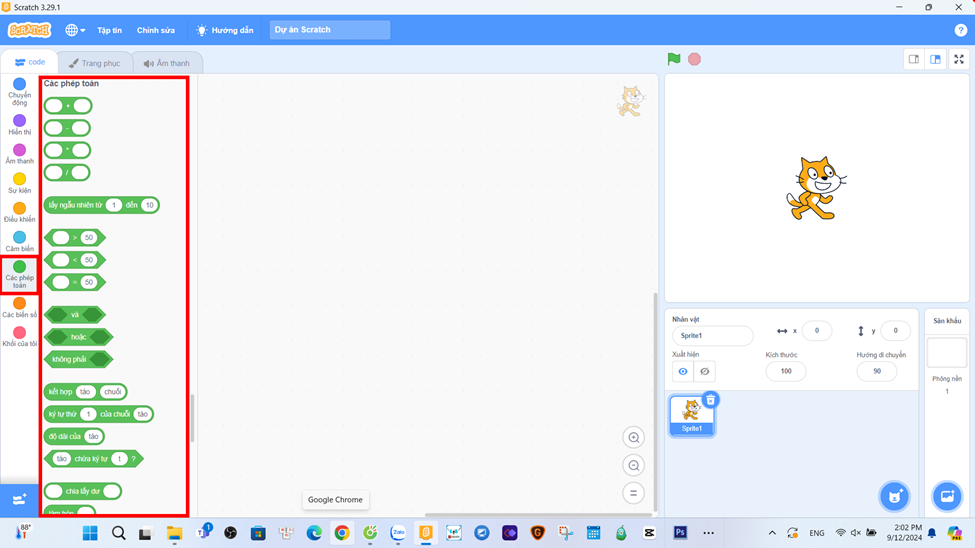Open Hướng dẫn tutorials
Screen dimensions: 975x548
coord(224,30)
